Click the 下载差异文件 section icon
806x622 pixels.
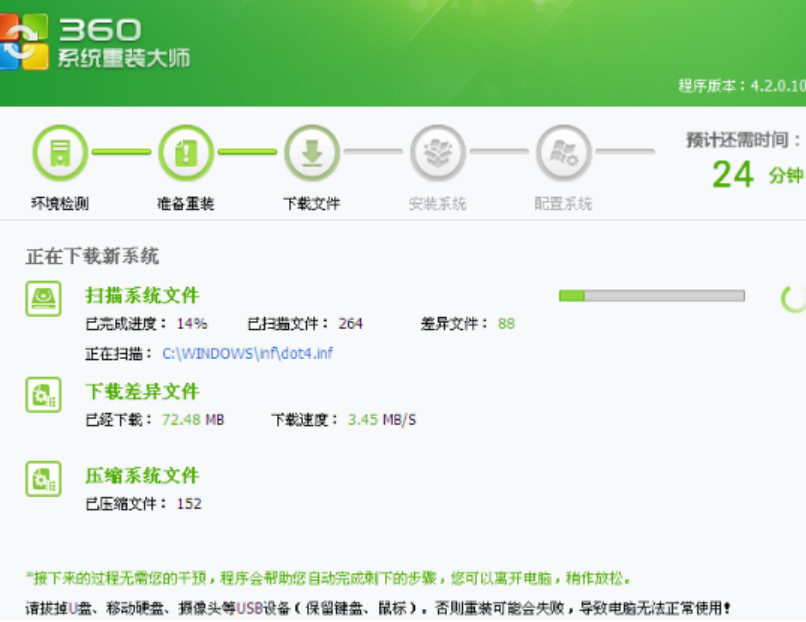coord(43,395)
